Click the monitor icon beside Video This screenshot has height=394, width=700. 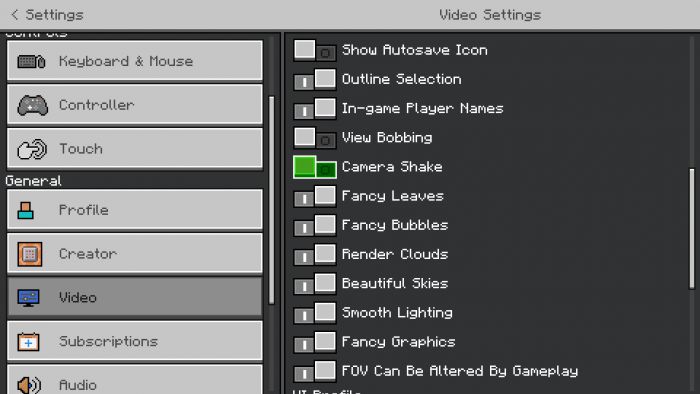(x=29, y=298)
